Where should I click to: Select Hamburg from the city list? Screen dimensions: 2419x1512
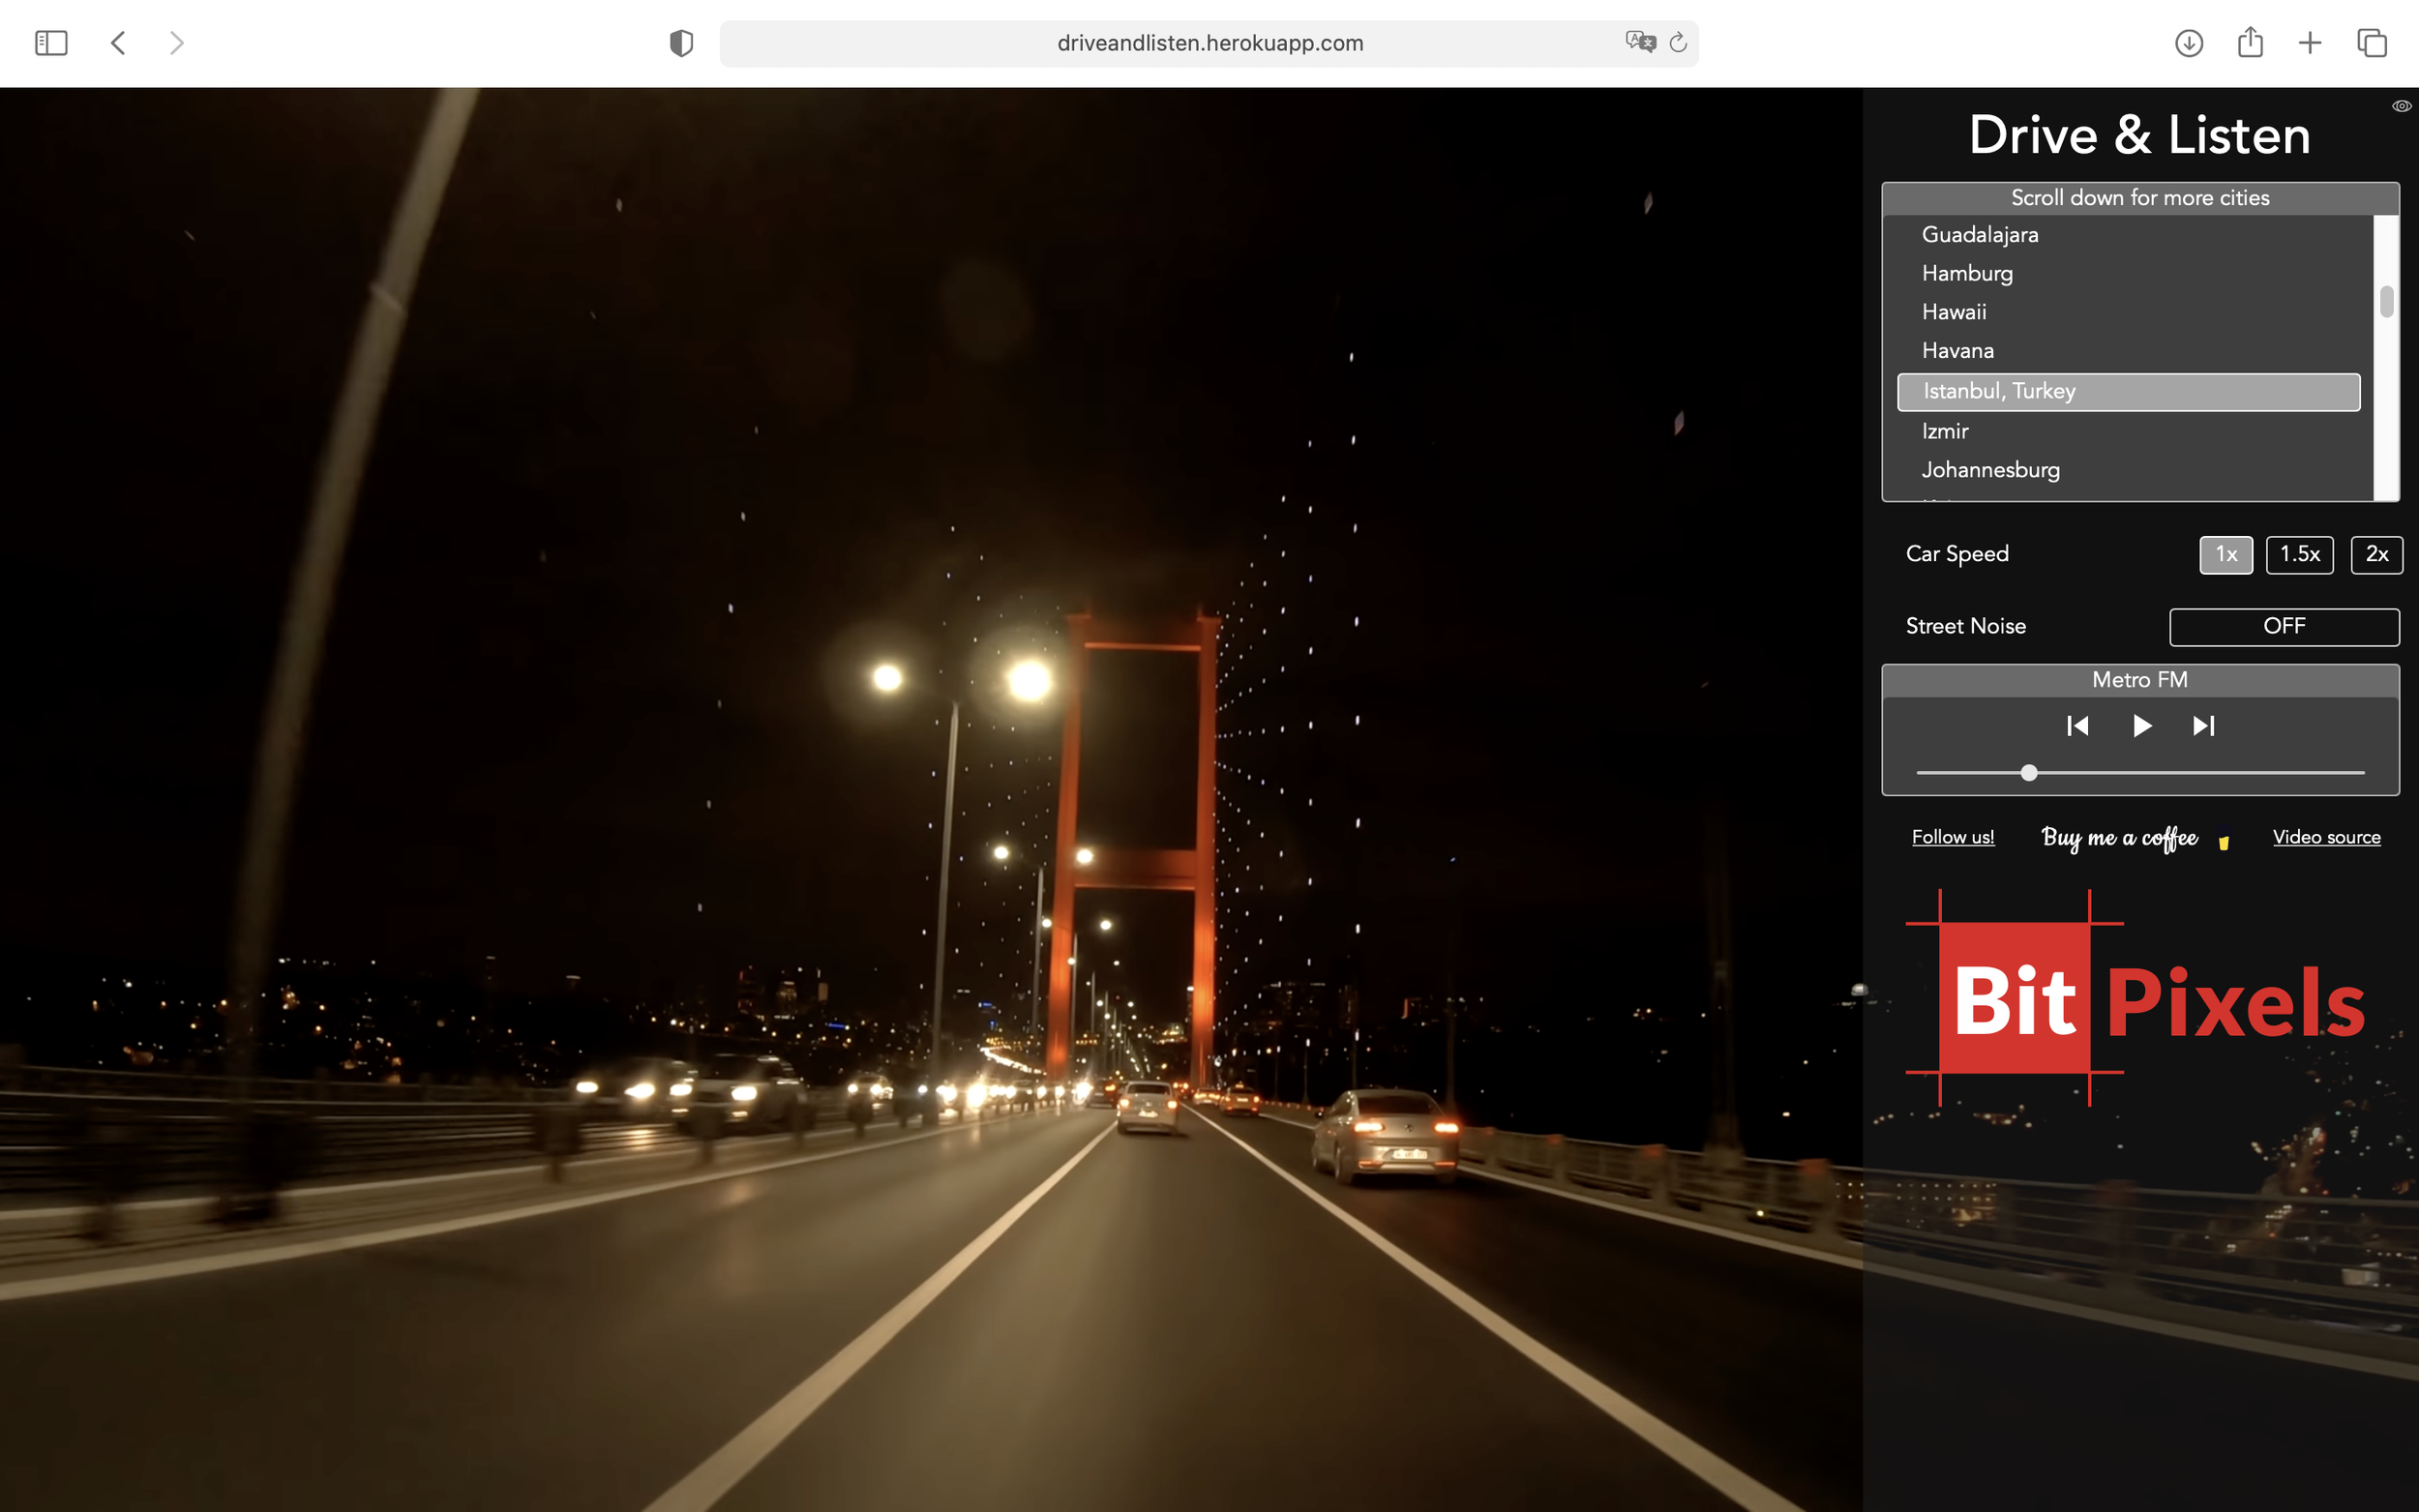click(x=1967, y=273)
